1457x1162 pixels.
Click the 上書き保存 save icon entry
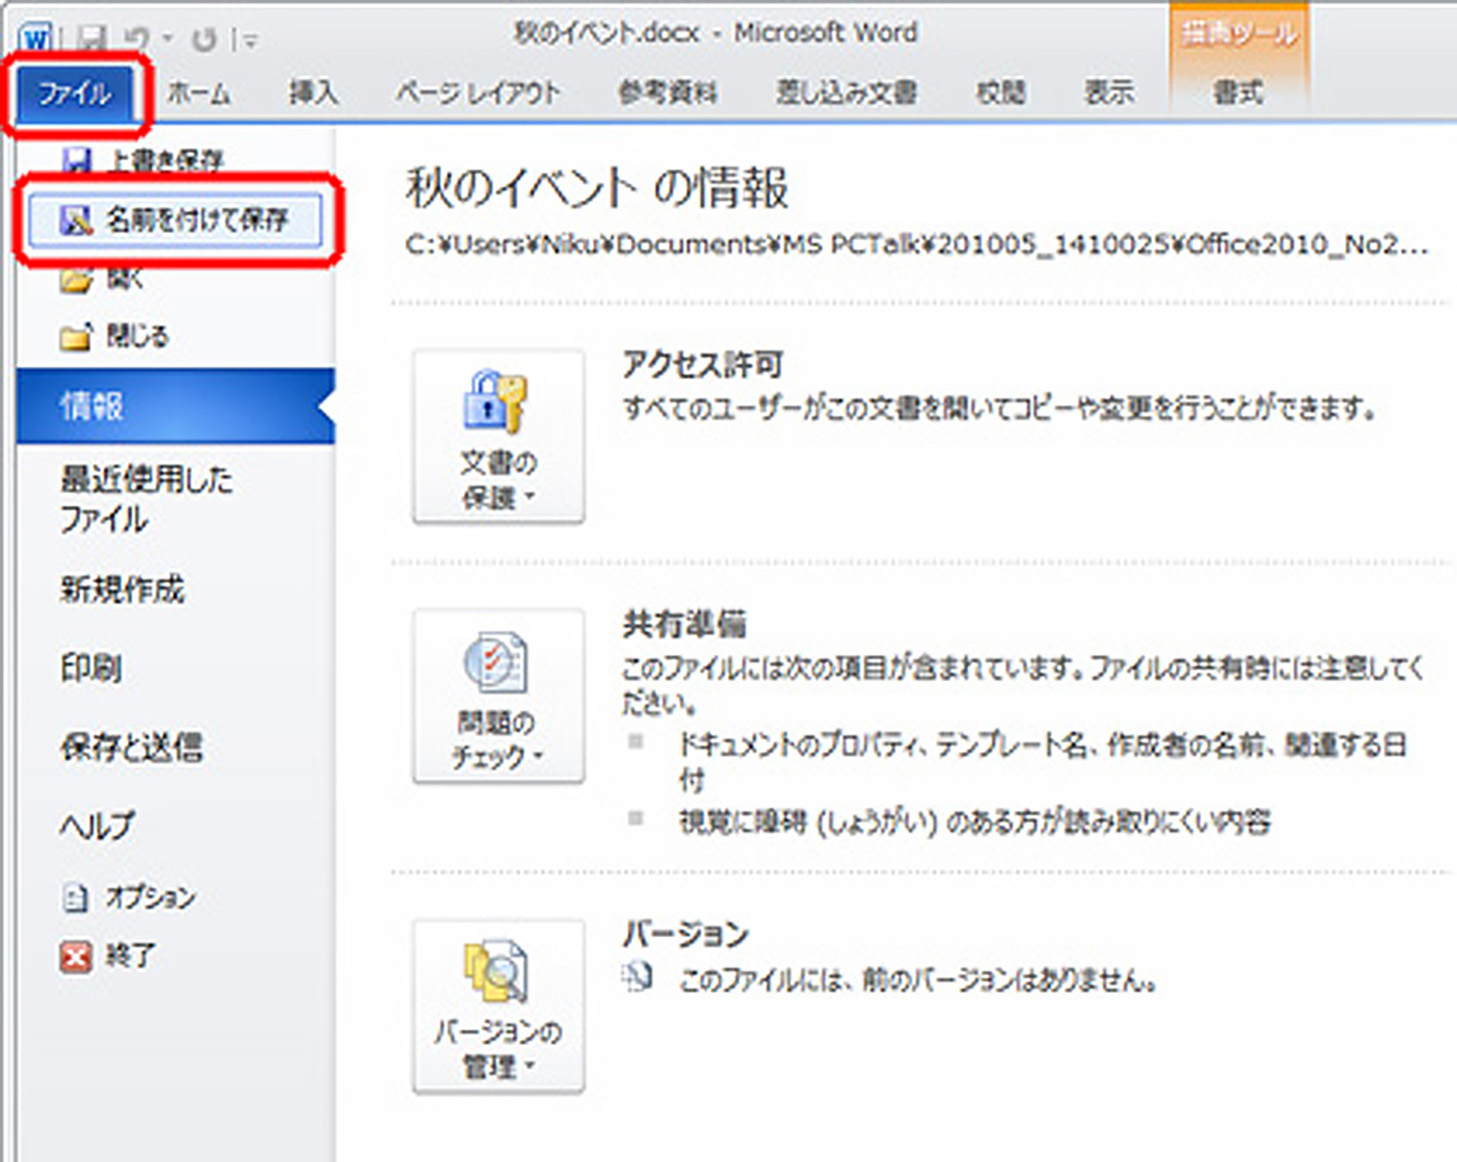pos(143,160)
